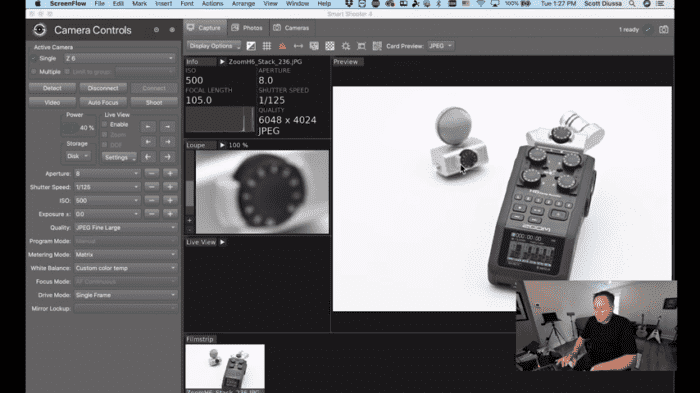Click the Auto Focus button
This screenshot has width=700, height=393.
pos(103,102)
